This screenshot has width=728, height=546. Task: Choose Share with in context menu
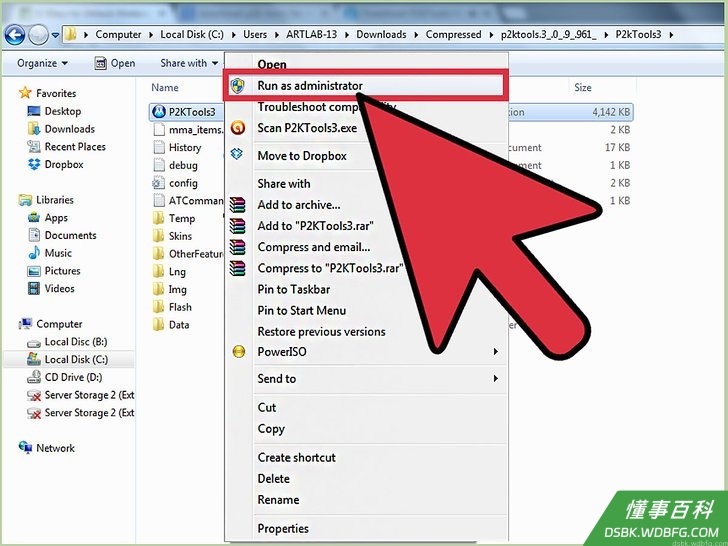click(x=284, y=183)
